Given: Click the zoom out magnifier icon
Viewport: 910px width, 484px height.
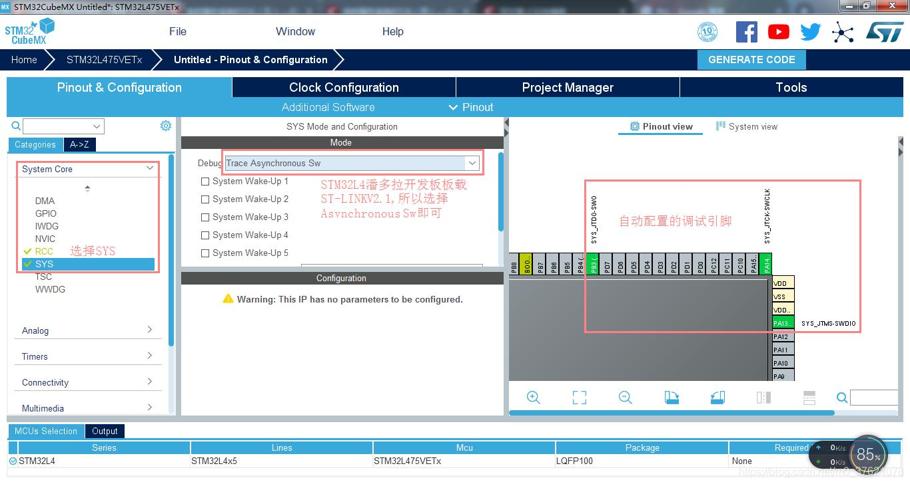Looking at the screenshot, I should (x=625, y=398).
